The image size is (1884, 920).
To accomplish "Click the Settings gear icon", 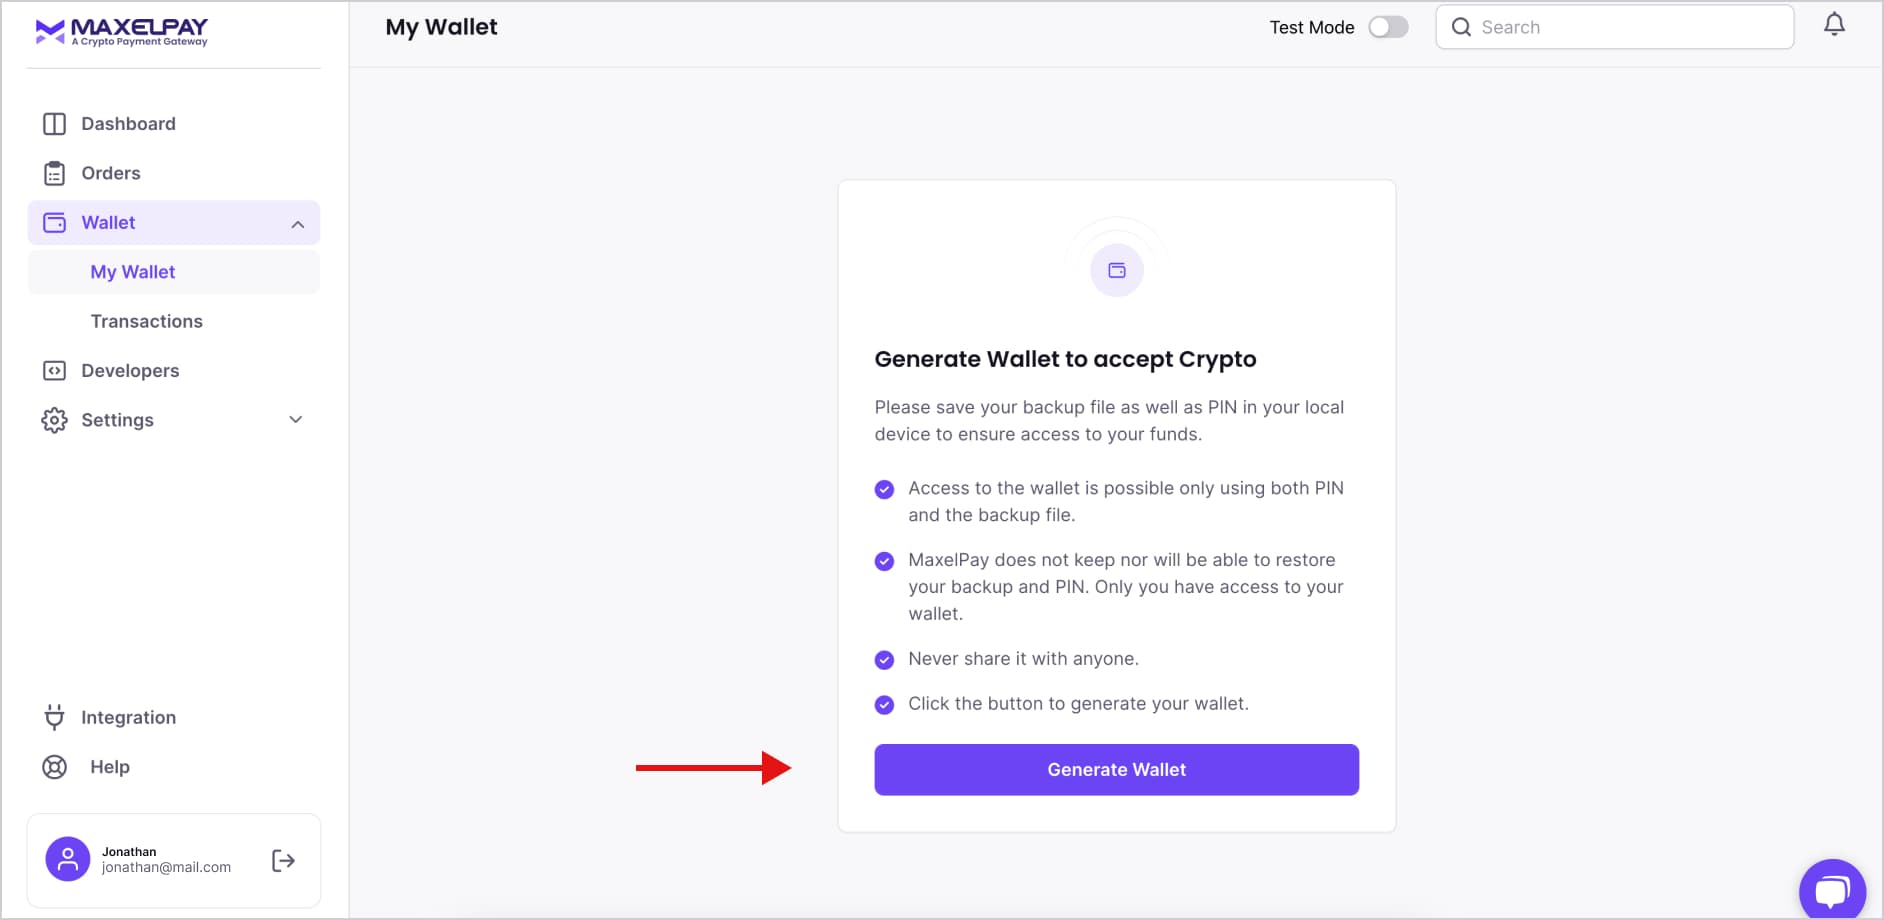I will (54, 420).
